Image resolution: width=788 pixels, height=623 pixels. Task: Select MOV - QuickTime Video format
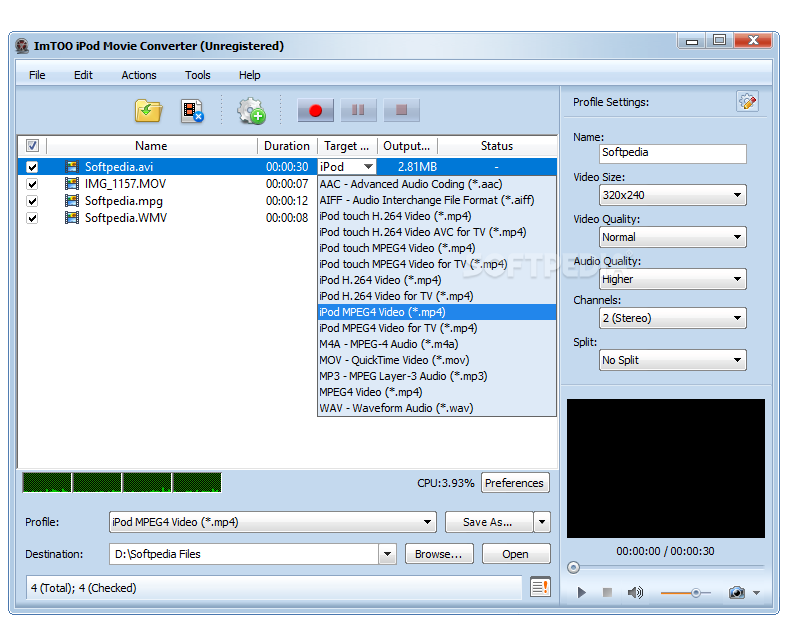pos(437,360)
